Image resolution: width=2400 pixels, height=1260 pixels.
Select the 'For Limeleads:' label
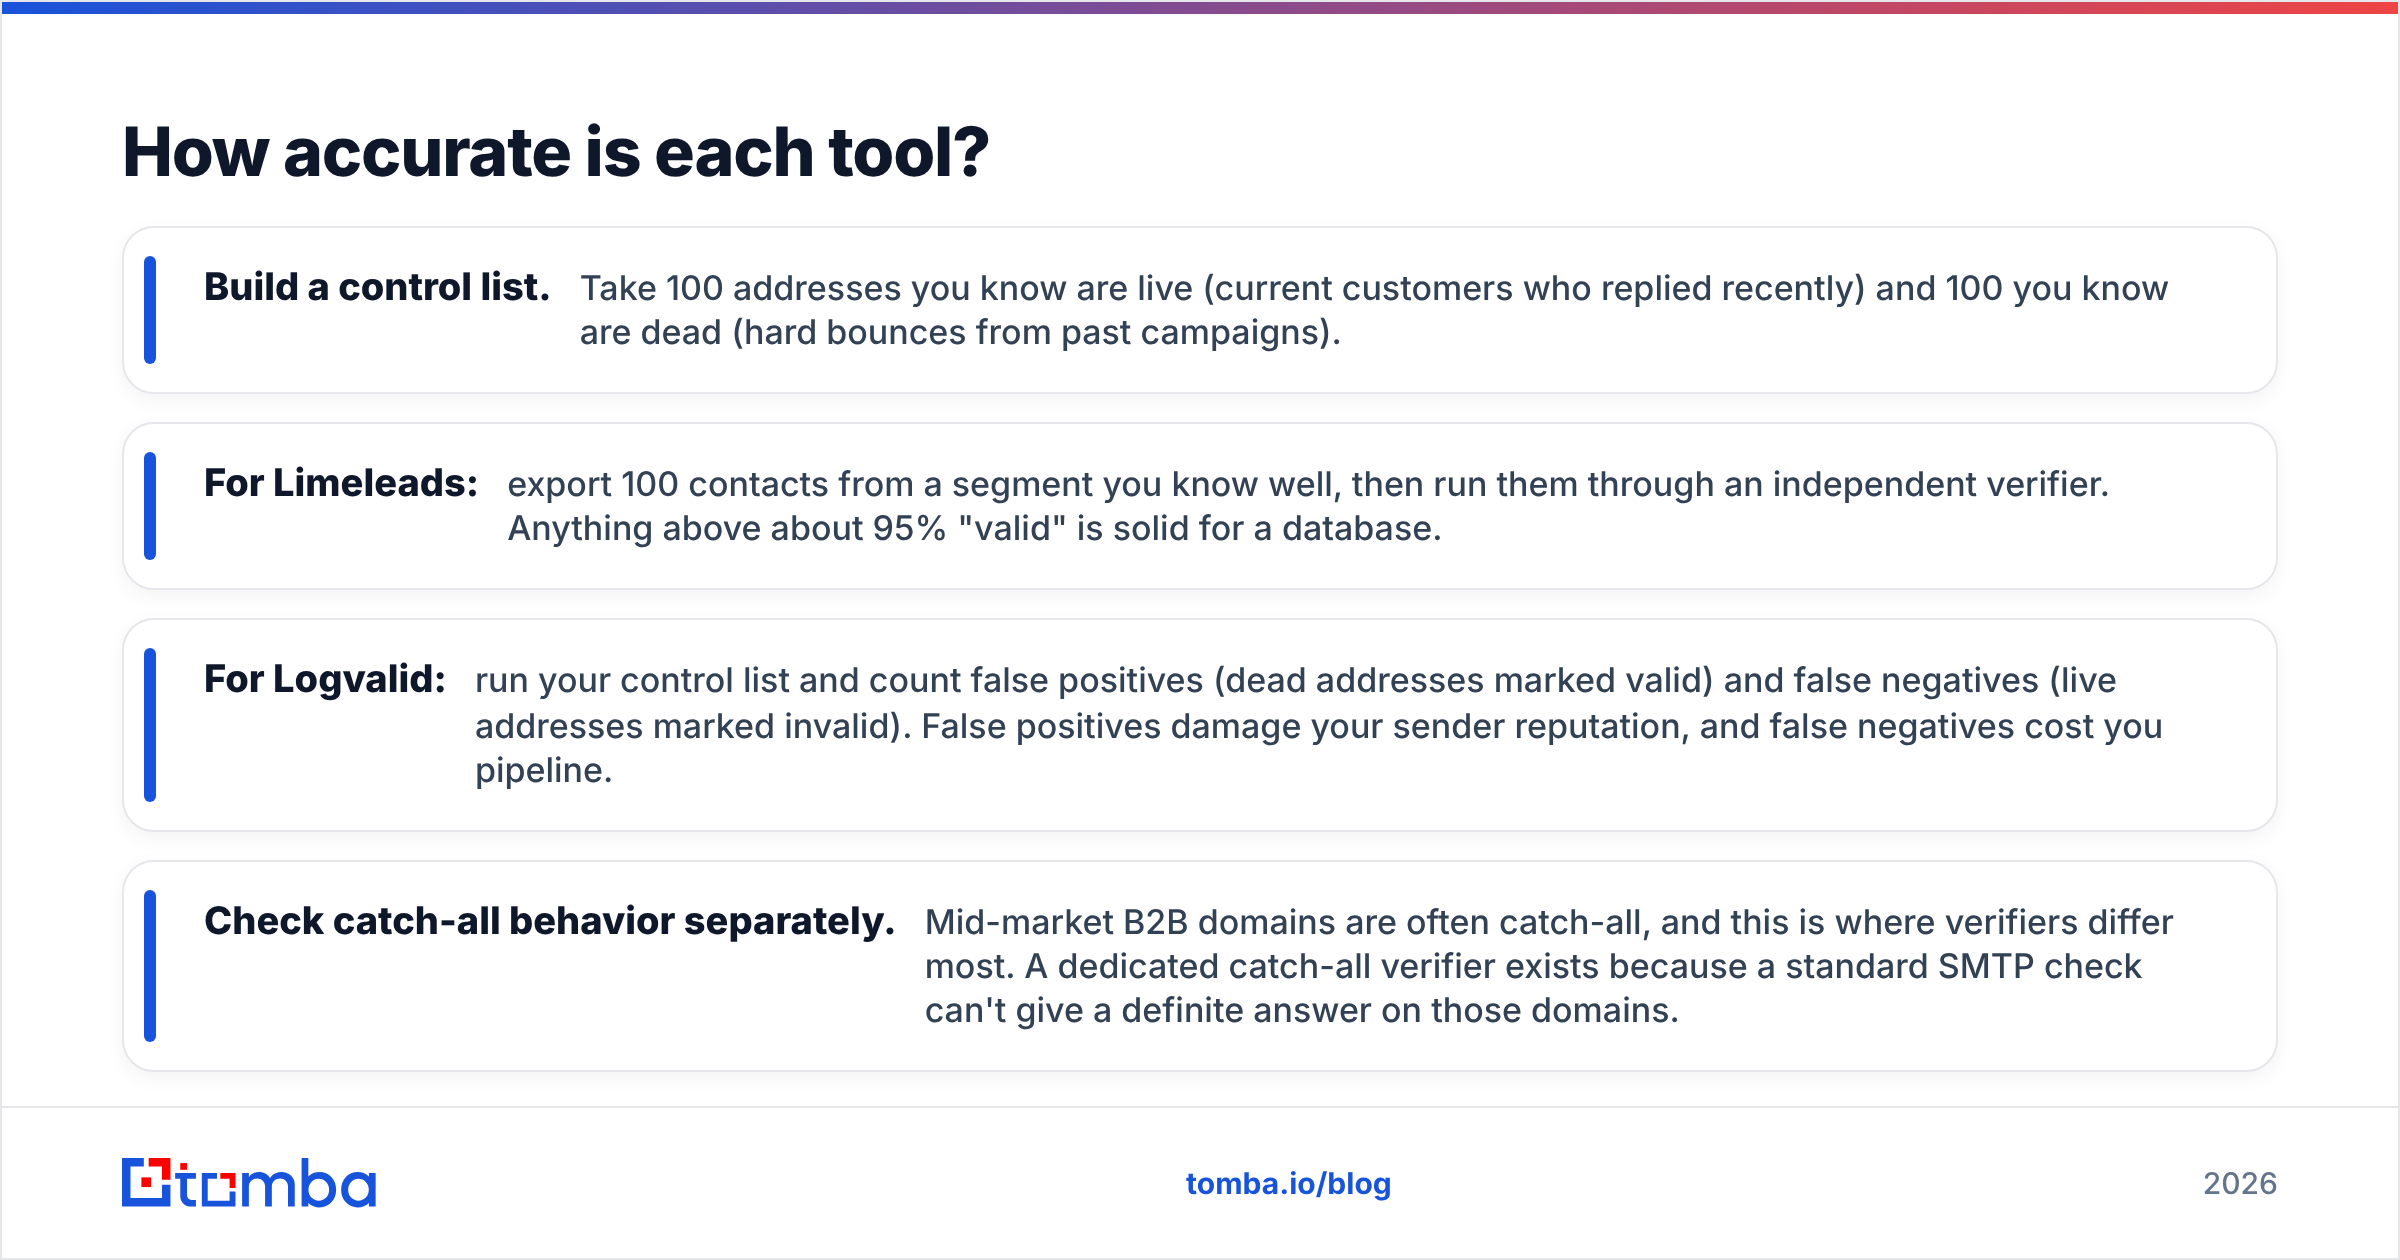pos(341,483)
